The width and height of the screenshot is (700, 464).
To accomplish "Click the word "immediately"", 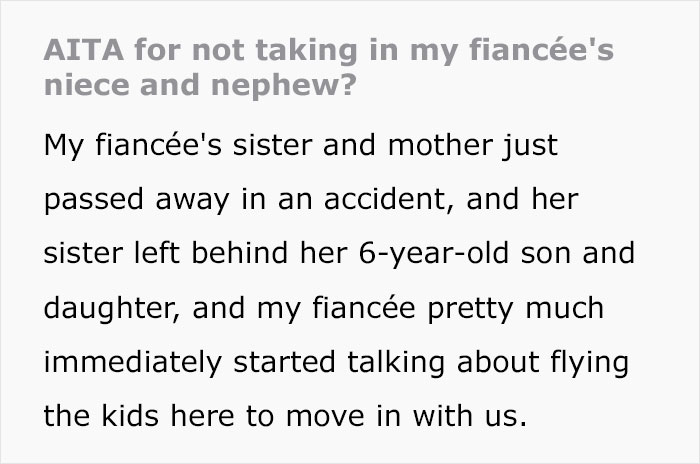I will pos(133,363).
